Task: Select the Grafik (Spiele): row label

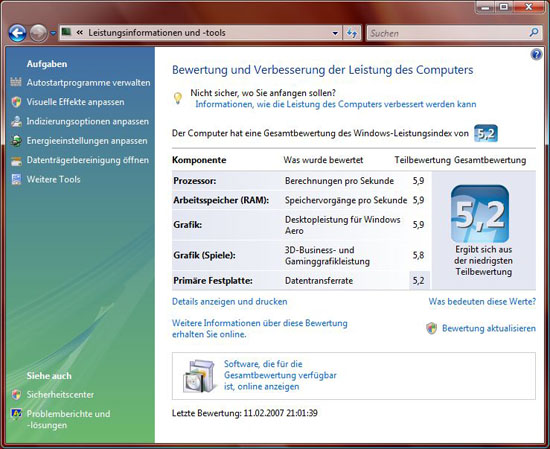Action: (x=204, y=255)
